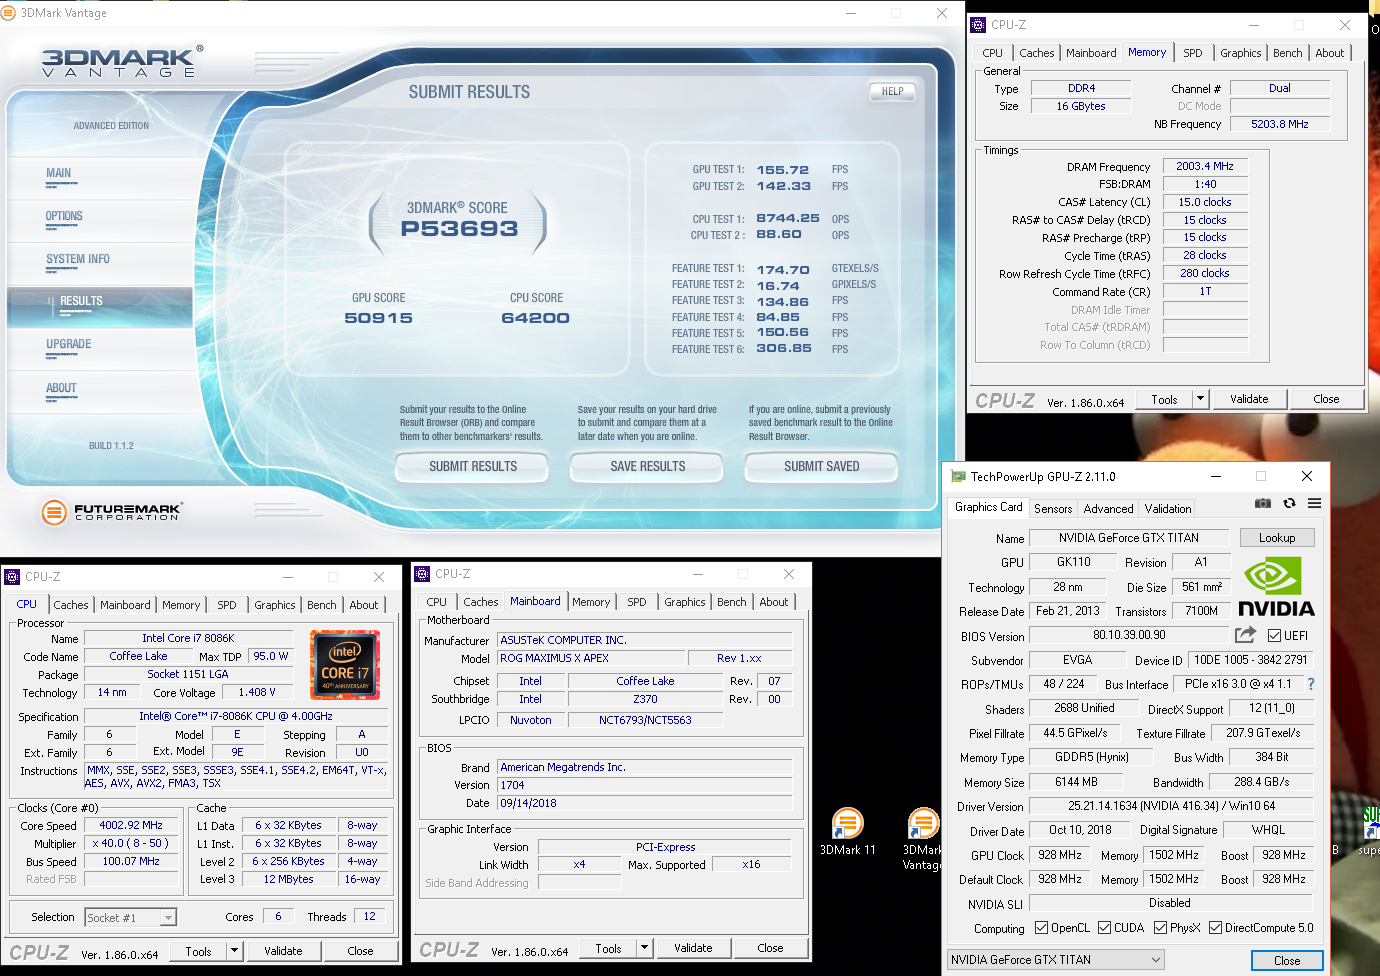Click the Bus Interface question mark icon
1380x976 pixels.
(1311, 684)
